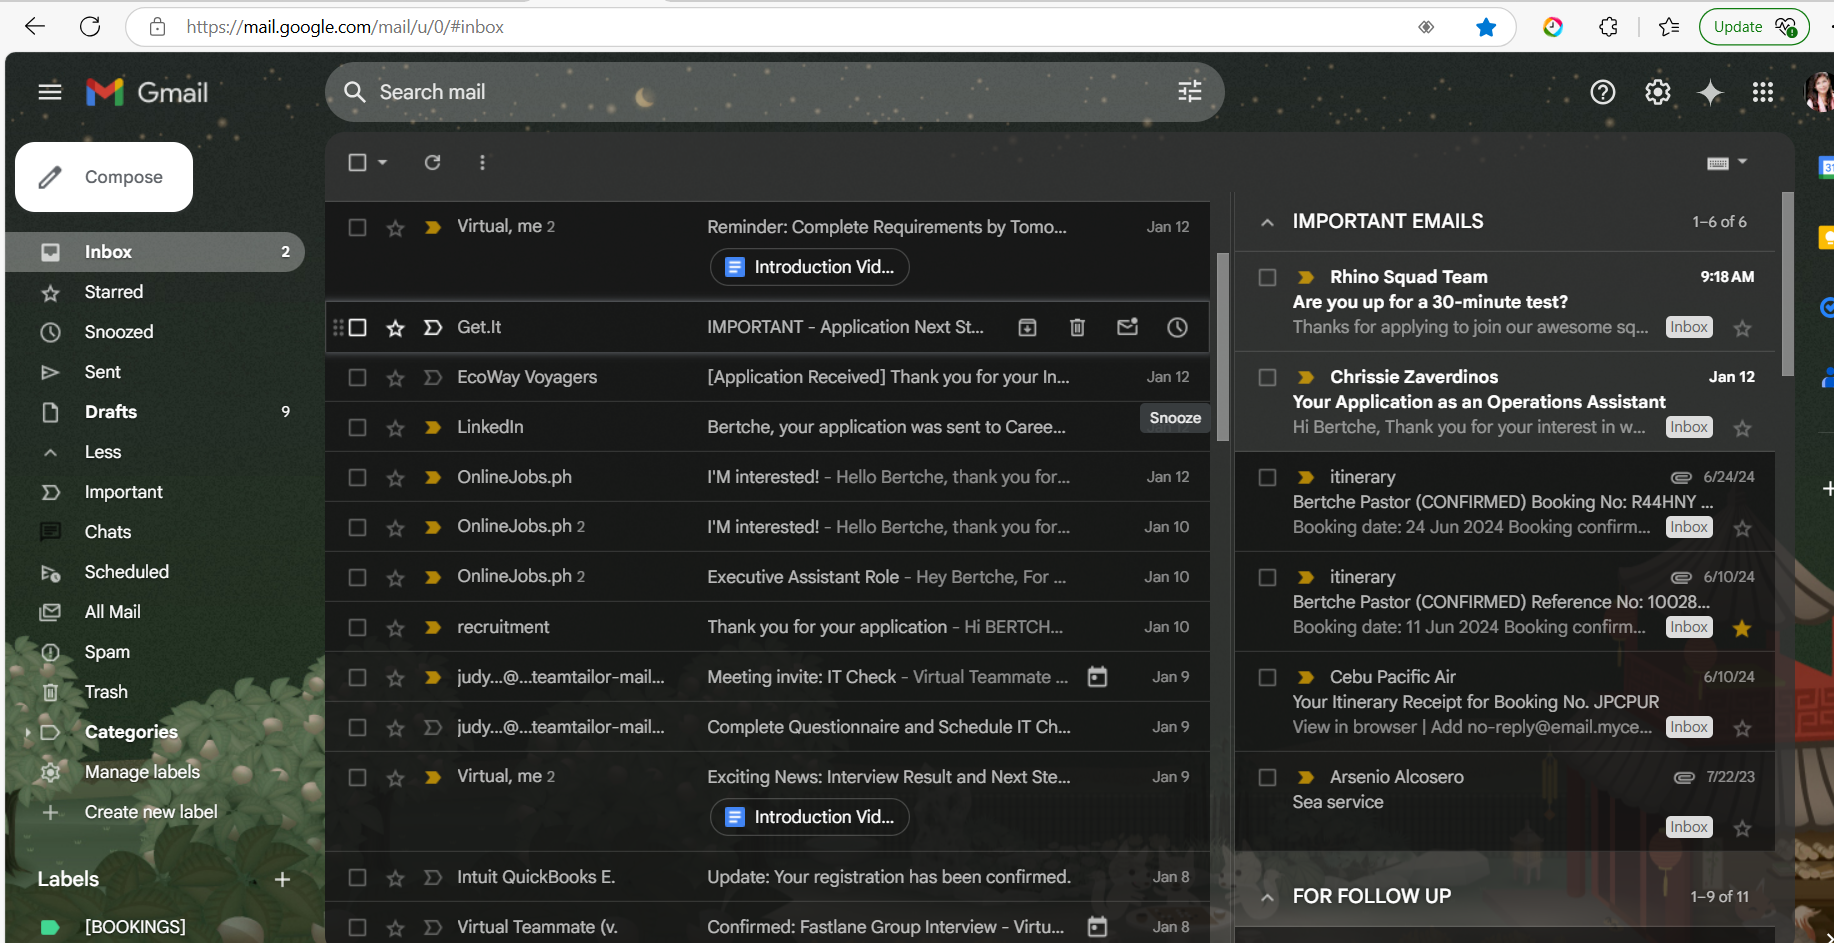Click the inbox list vertical scrollbar

click(x=1222, y=345)
